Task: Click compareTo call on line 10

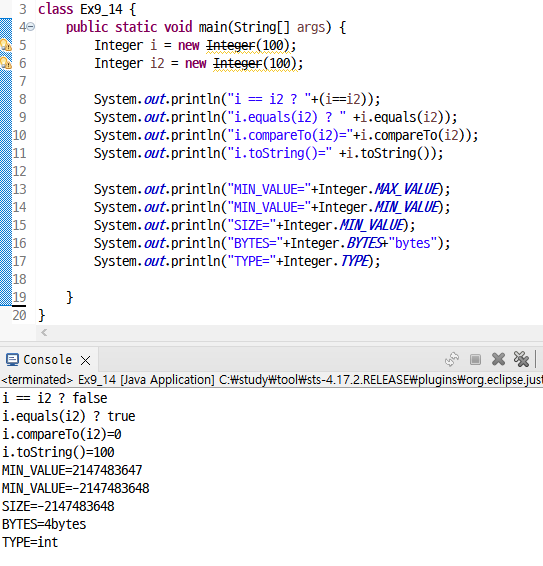Action: click(x=406, y=136)
